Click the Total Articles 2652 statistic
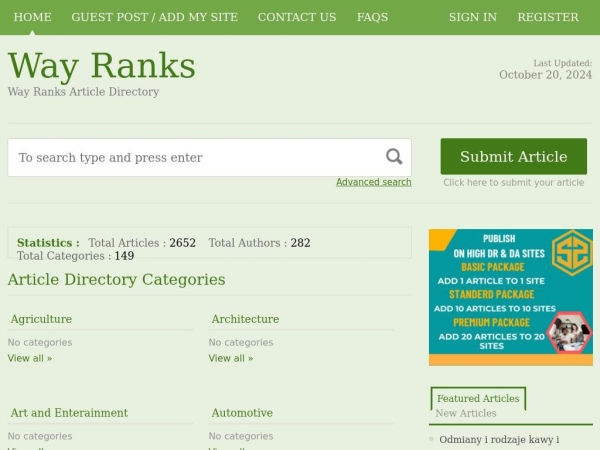The image size is (600, 450). (142, 243)
